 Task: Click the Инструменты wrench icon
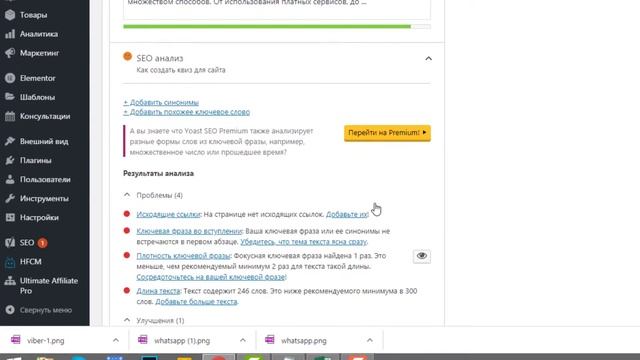tap(10, 199)
